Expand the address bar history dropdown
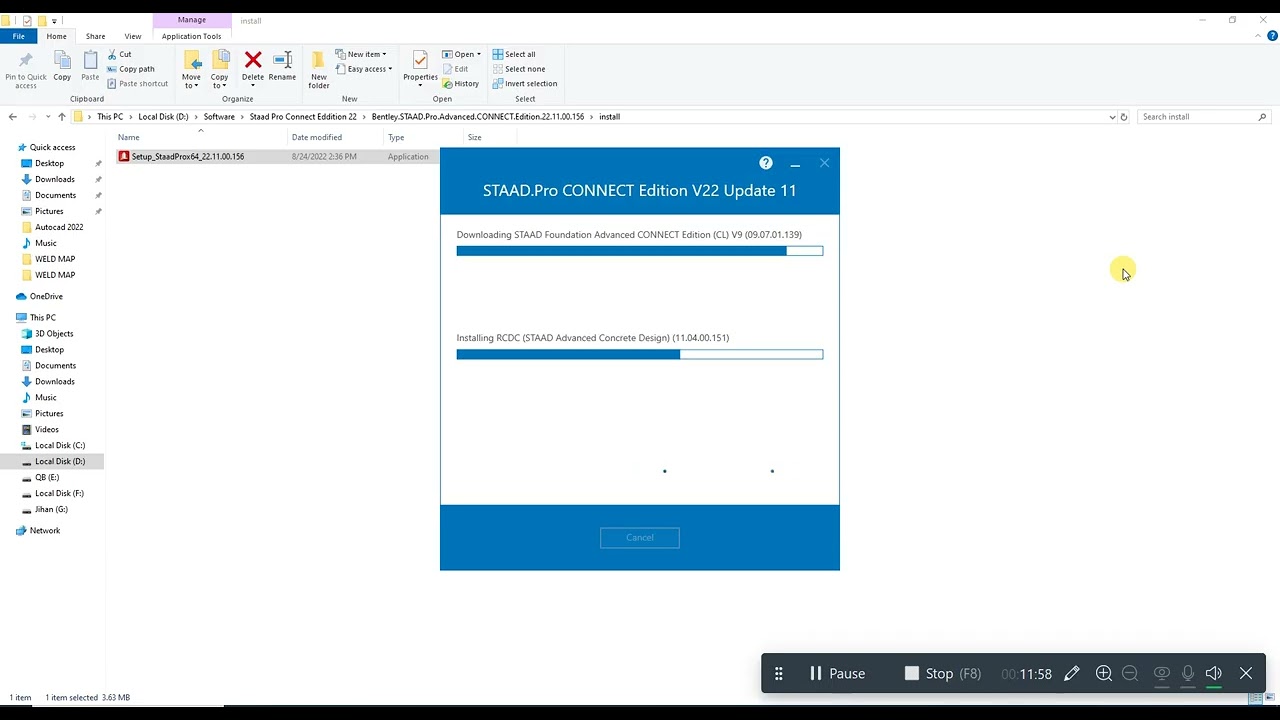The image size is (1280, 720). click(1112, 117)
